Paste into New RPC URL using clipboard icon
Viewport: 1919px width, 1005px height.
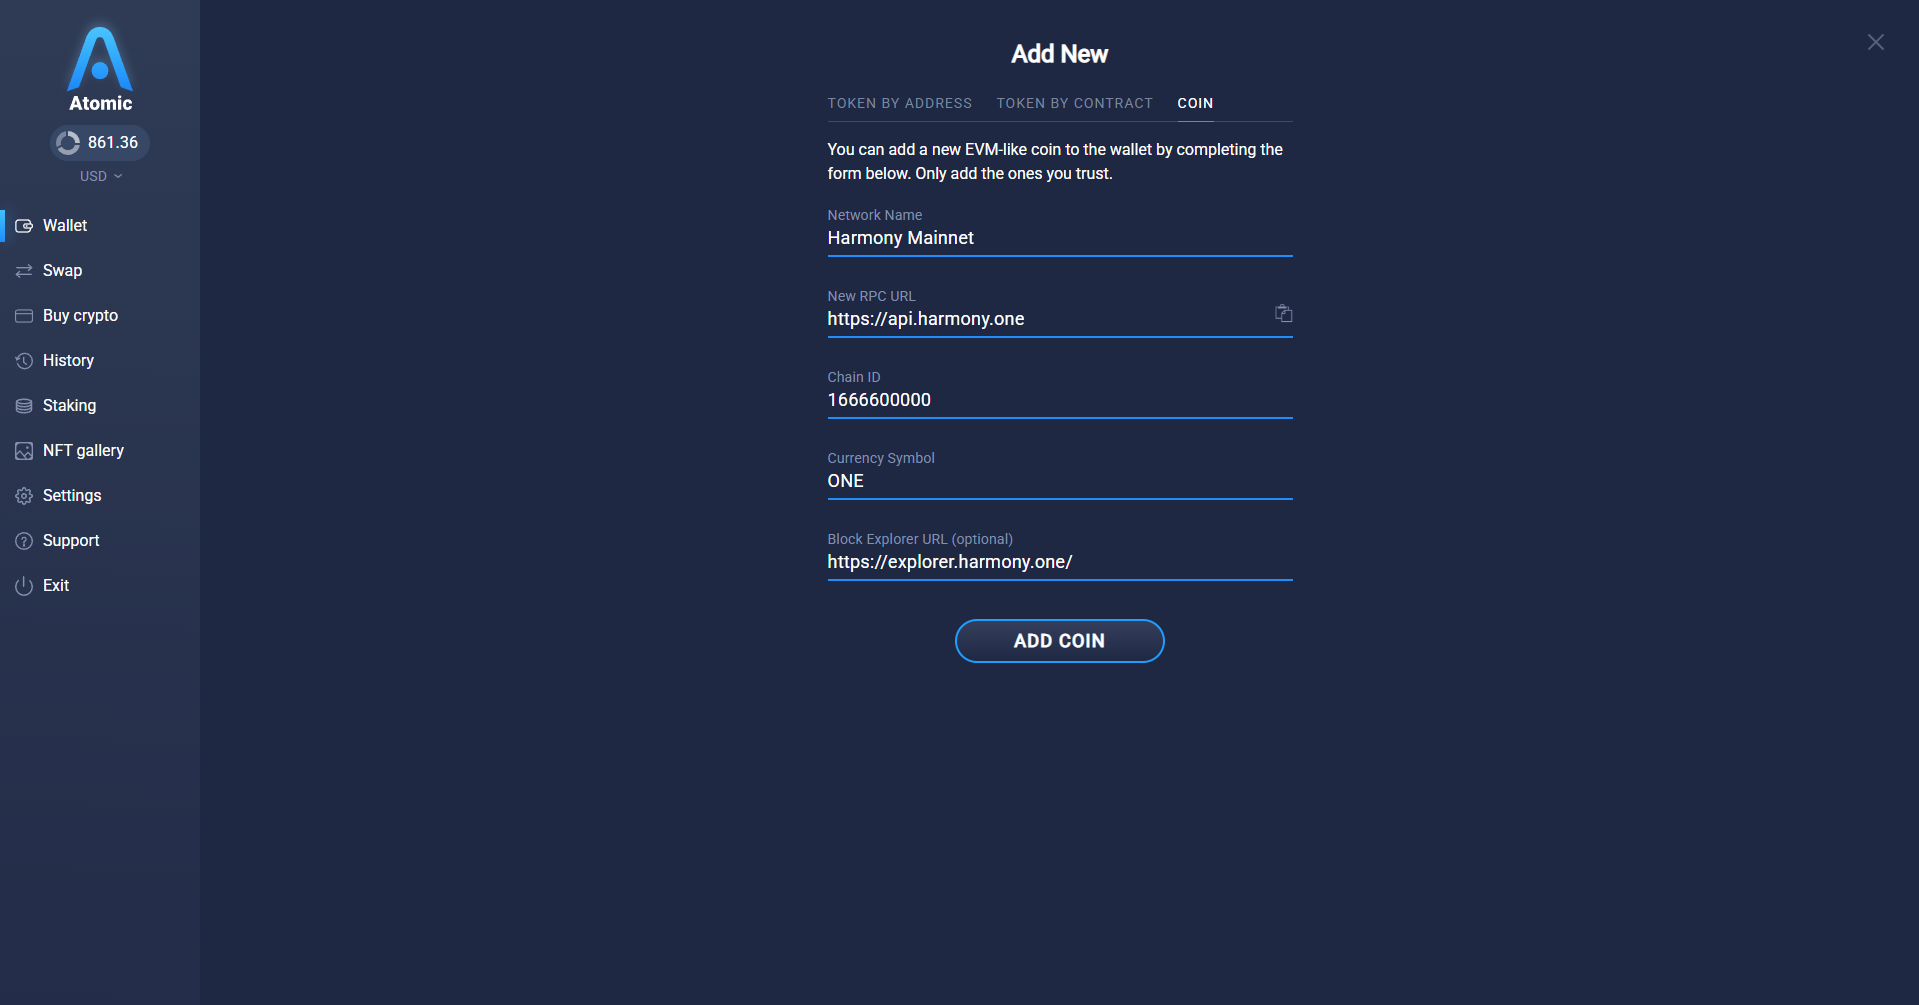[x=1283, y=313]
